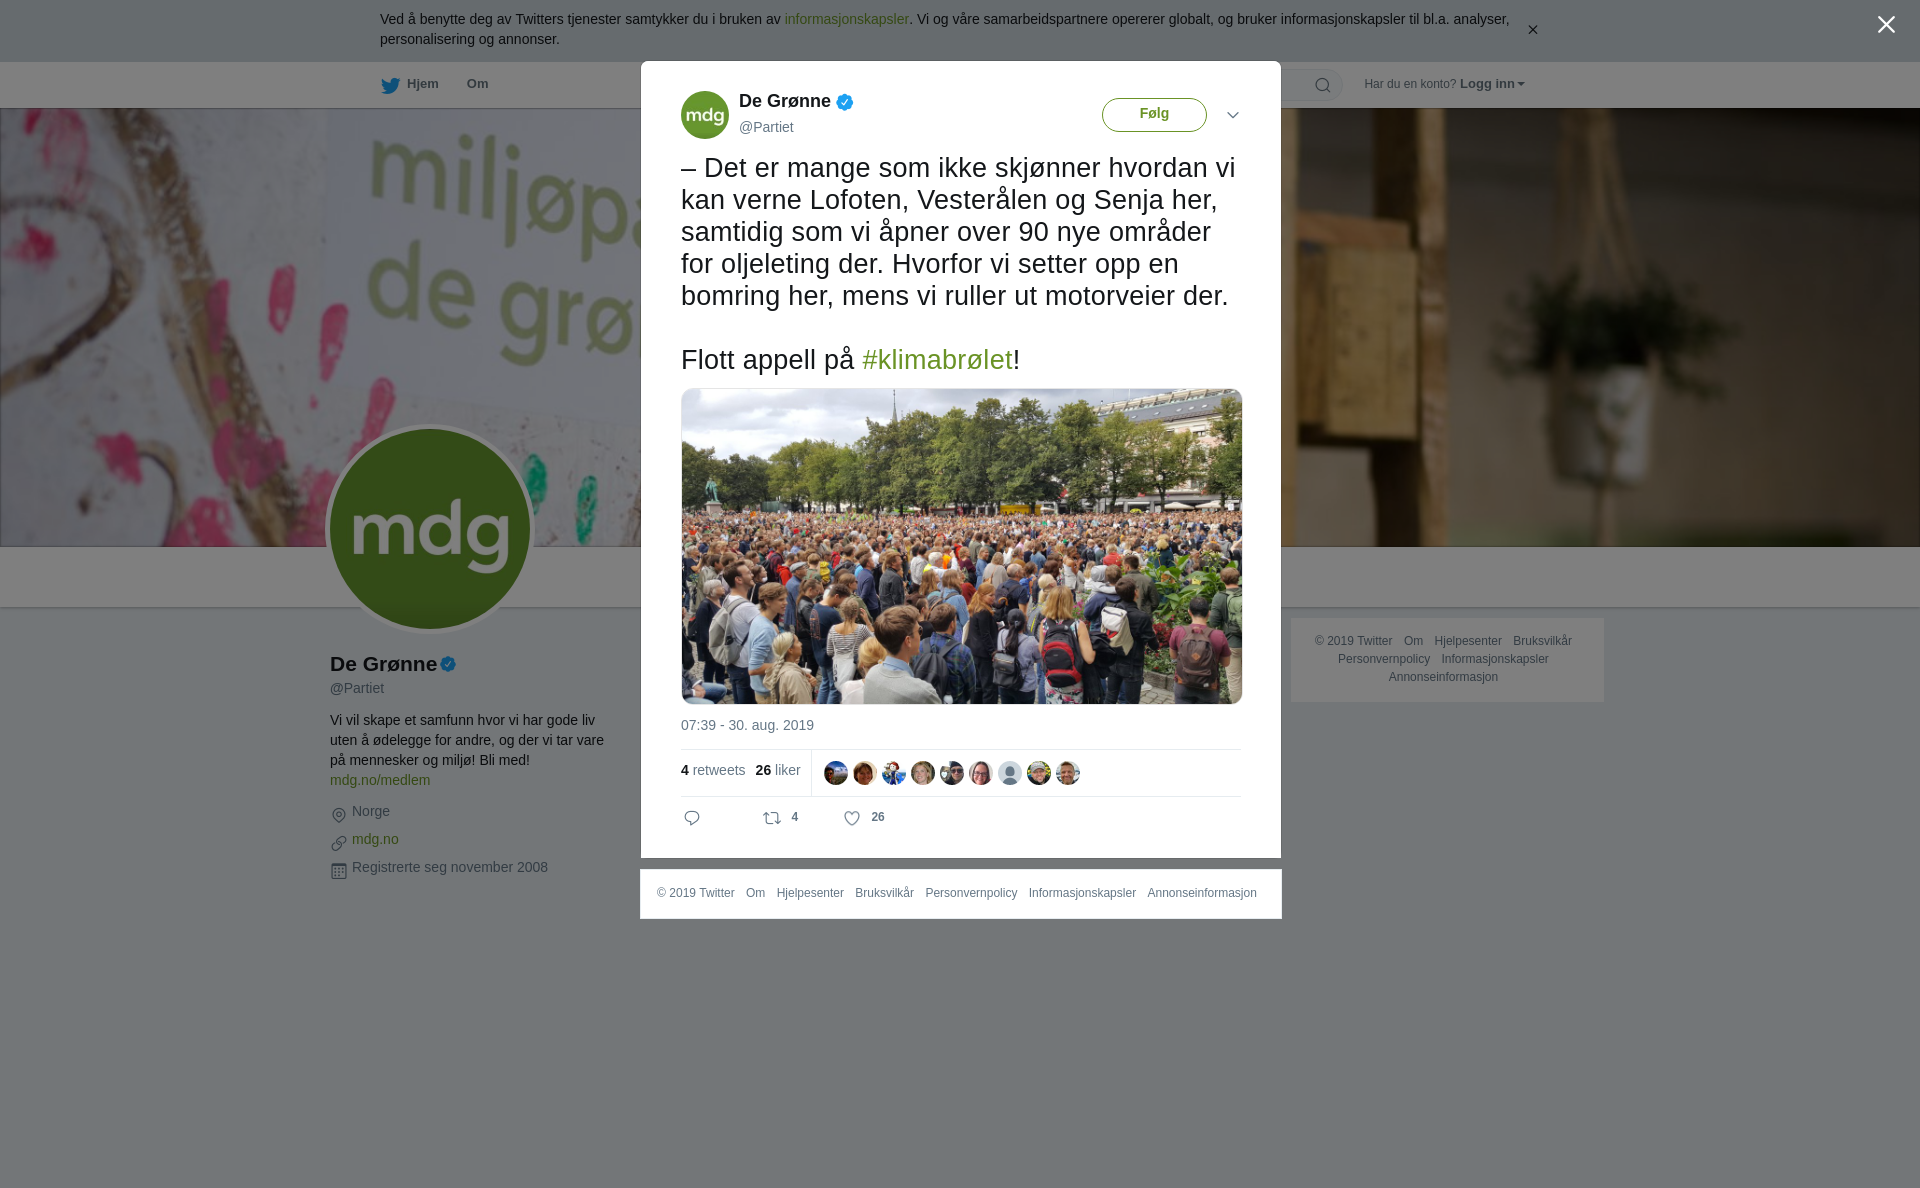Expand the tweet options chevron
1920x1188 pixels.
point(1233,115)
